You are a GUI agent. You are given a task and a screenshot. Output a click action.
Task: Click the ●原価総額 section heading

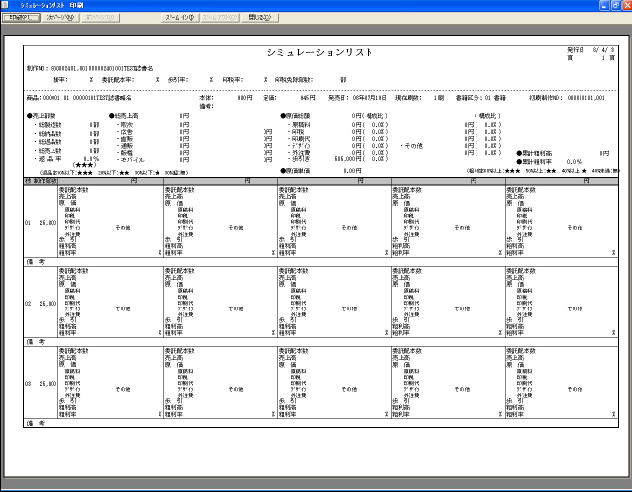point(295,116)
